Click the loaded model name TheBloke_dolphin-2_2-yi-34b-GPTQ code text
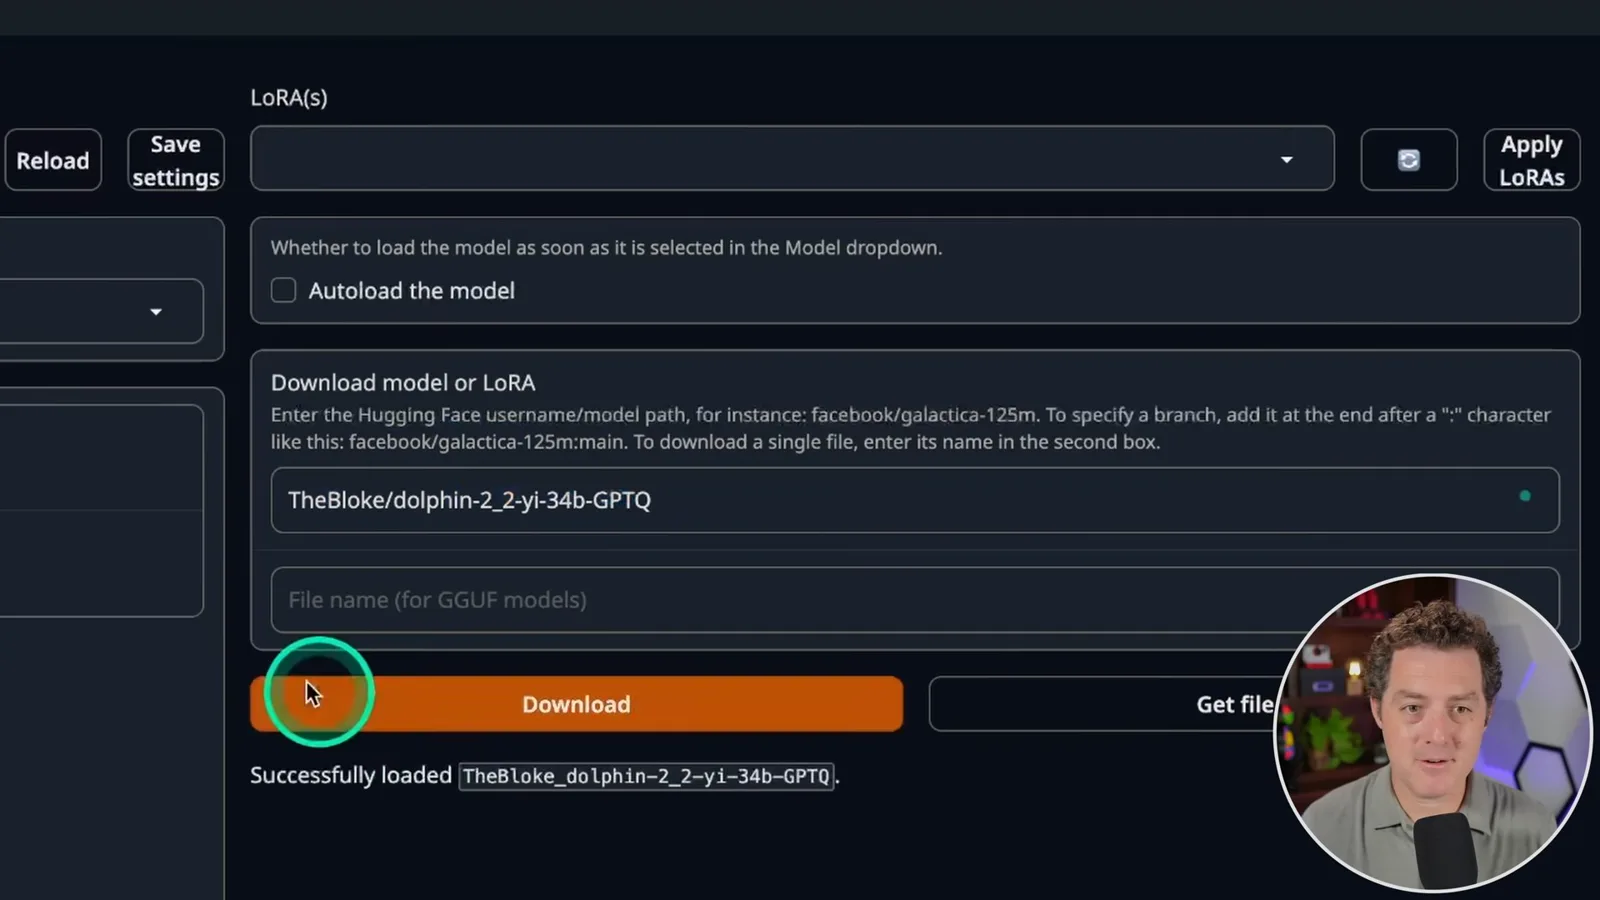 click(646, 776)
